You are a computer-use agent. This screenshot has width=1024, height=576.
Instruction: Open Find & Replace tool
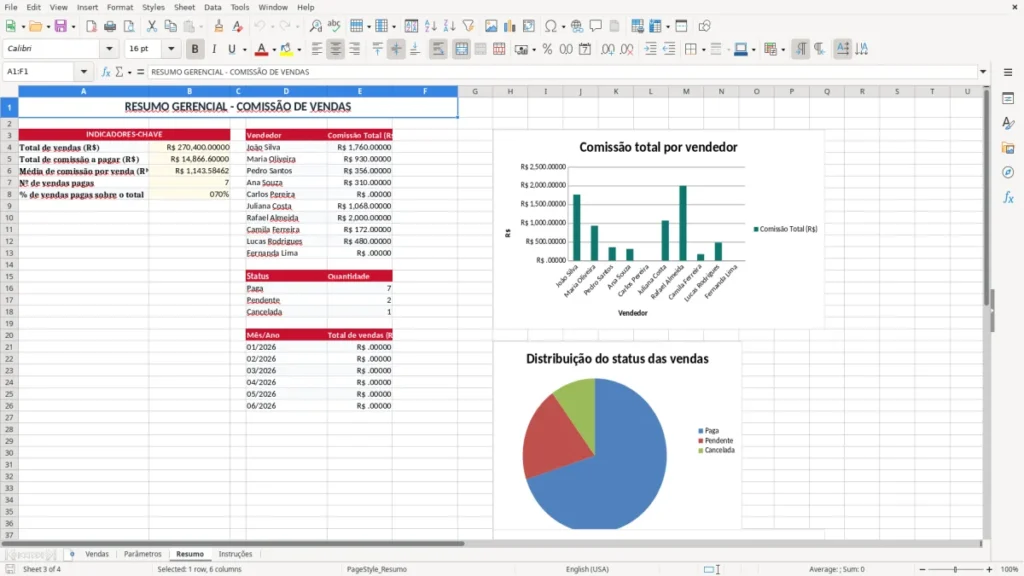pyautogui.click(x=315, y=26)
